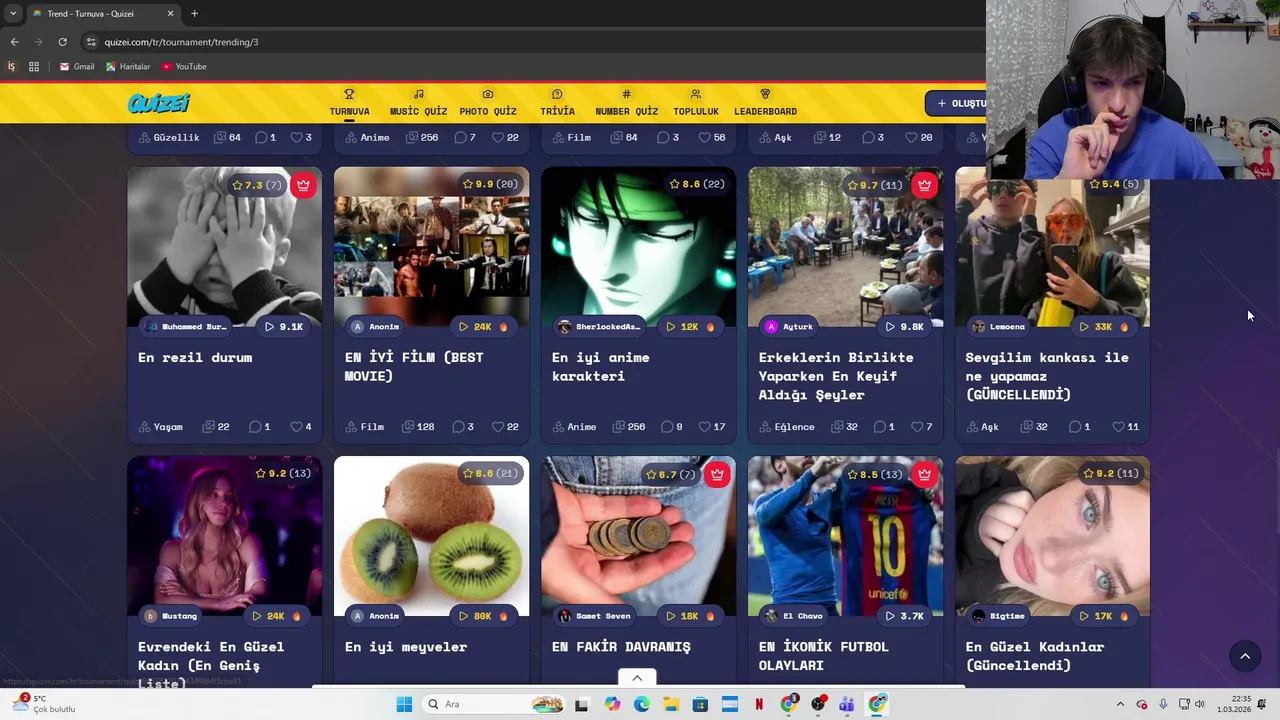Open author Lemoena profile

coord(1000,327)
